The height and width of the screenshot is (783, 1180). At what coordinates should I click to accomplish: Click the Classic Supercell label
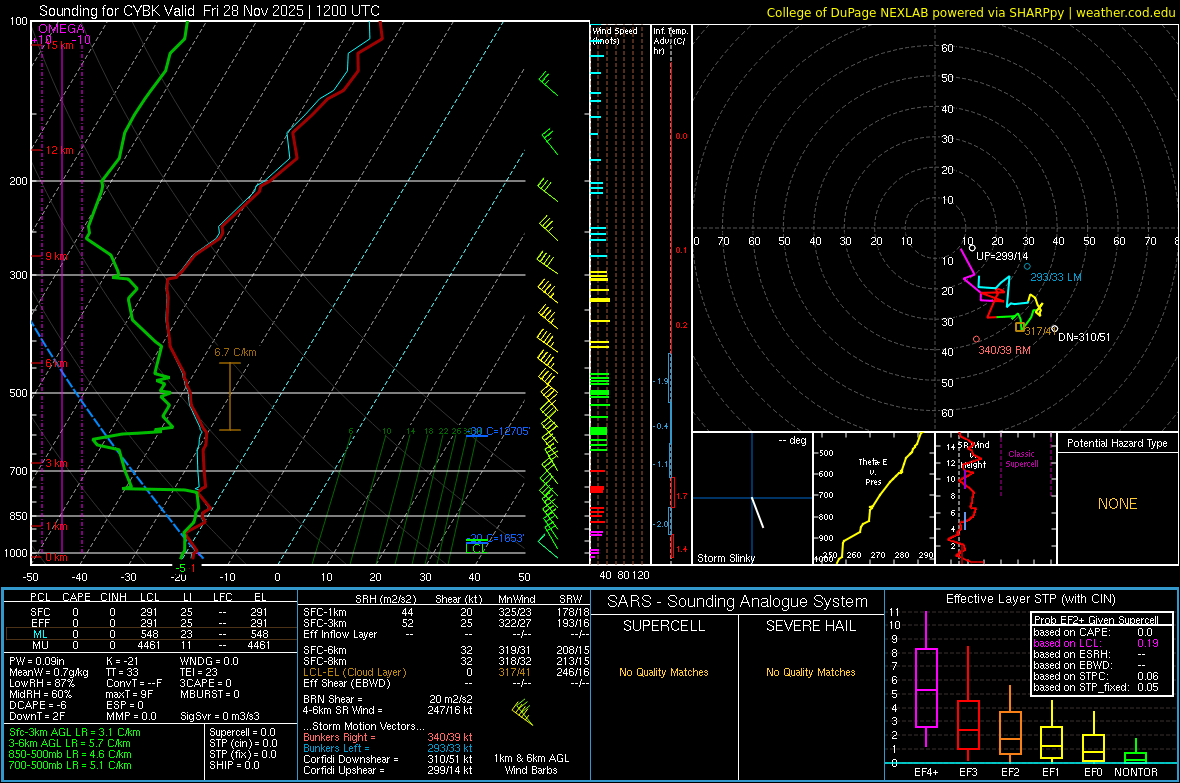1021,459
